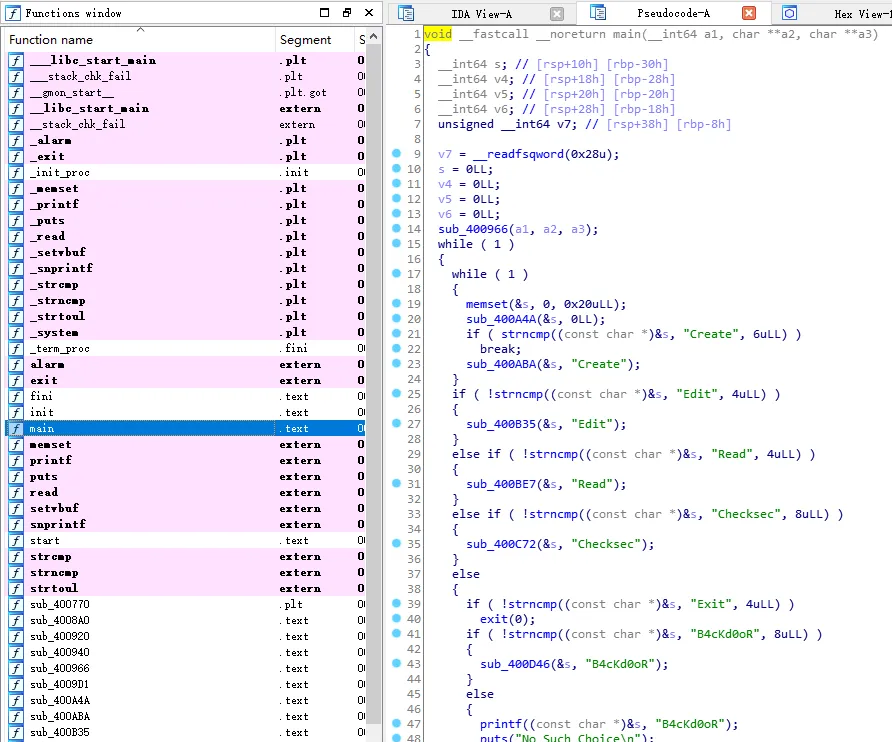Close the Functions window panel
This screenshot has height=742, width=892.
pyautogui.click(x=369, y=13)
